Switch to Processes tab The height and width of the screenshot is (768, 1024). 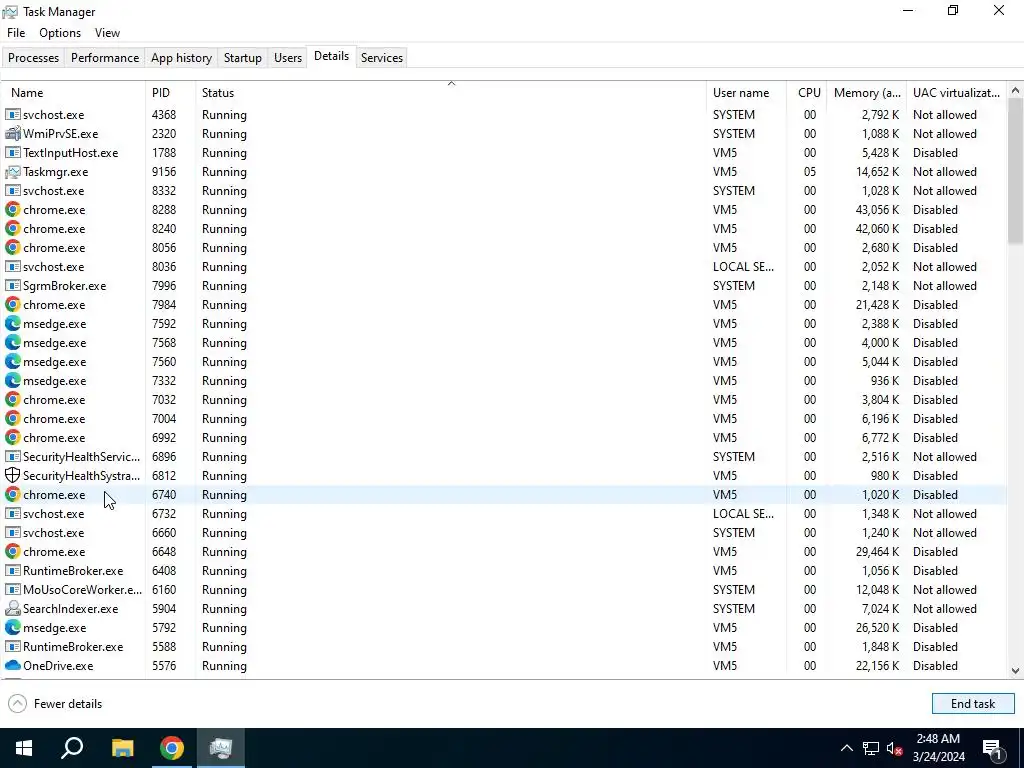coord(33,57)
